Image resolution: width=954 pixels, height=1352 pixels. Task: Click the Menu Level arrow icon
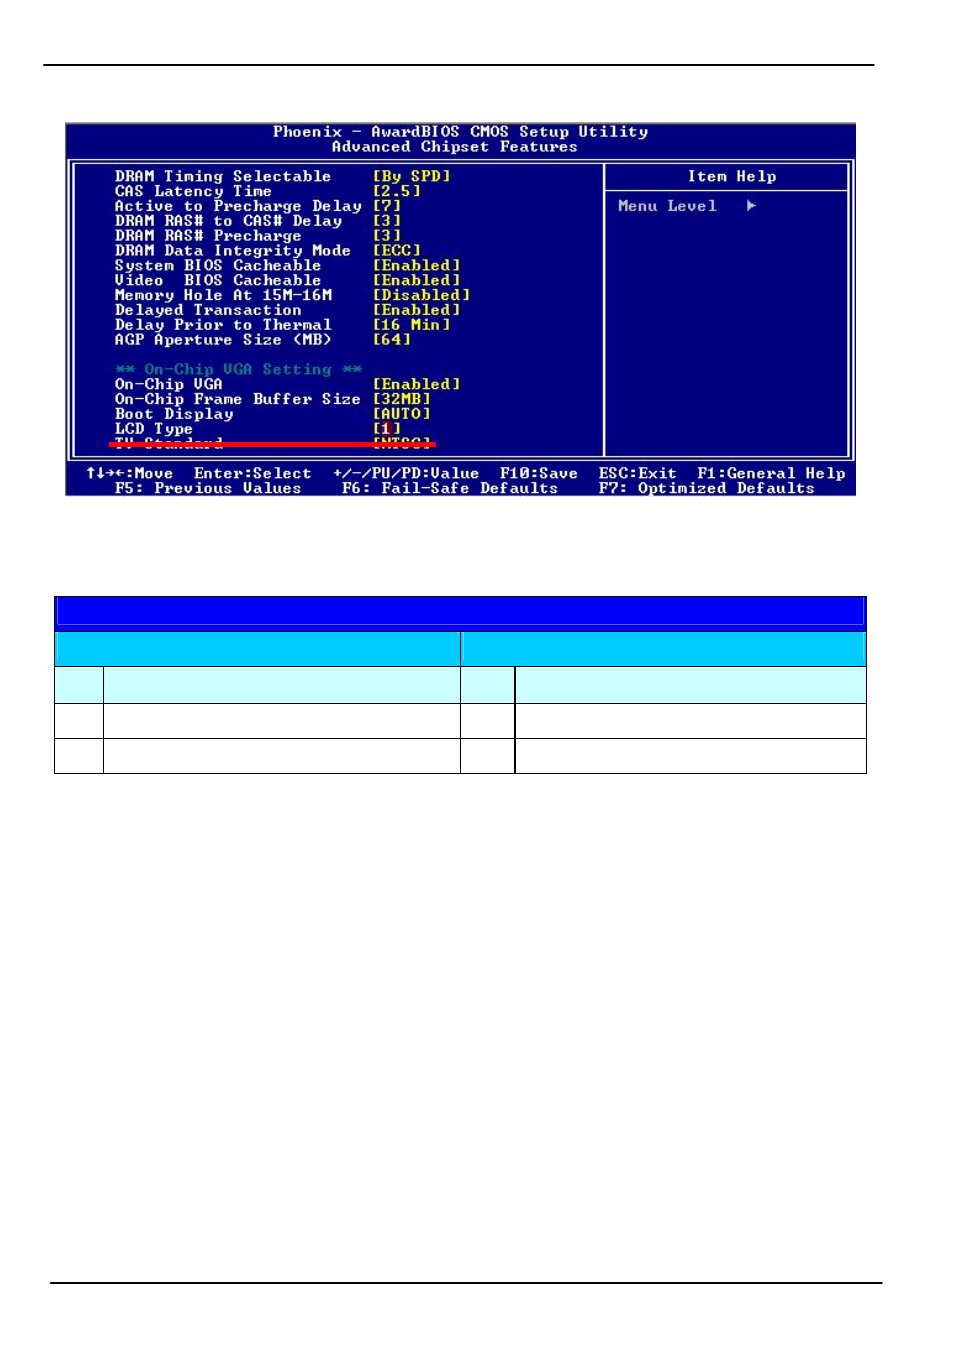pyautogui.click(x=751, y=206)
